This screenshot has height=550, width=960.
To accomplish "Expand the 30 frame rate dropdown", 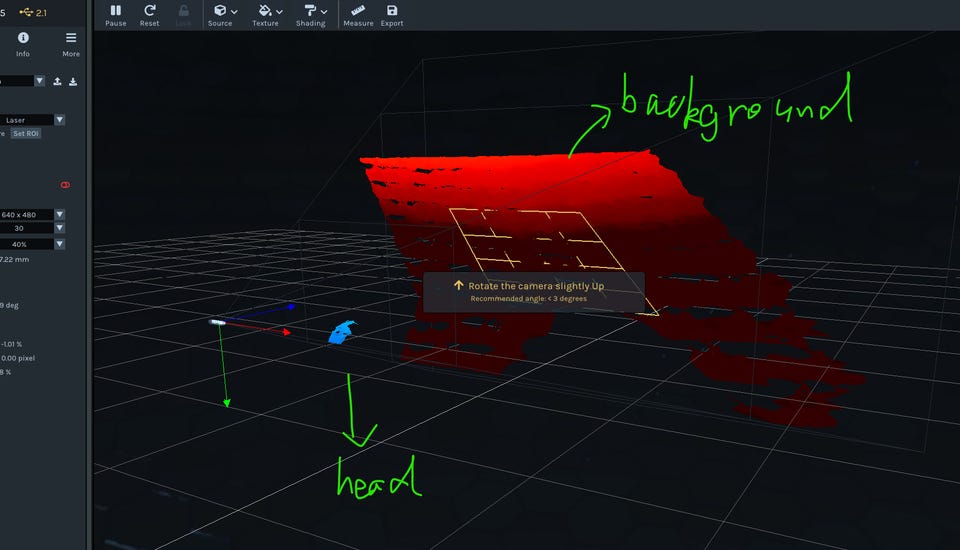I will [x=59, y=228].
